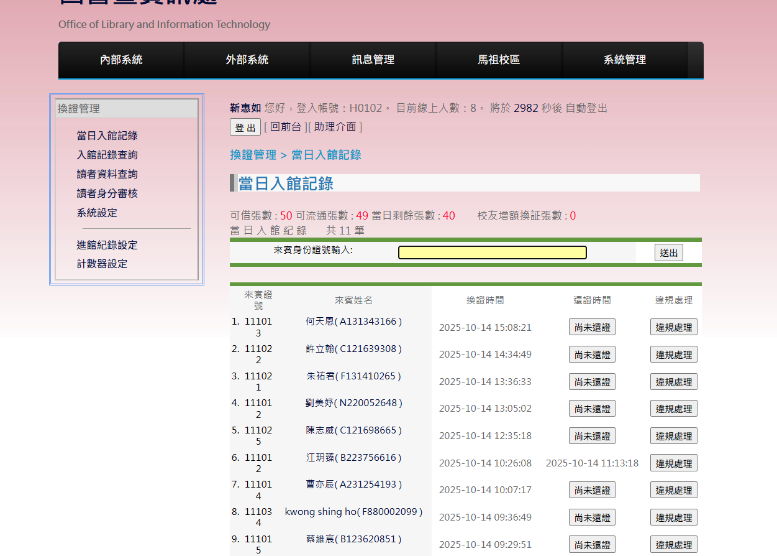
Task: Open 進館紀錄設定 sidebar link
Action: click(x=107, y=245)
